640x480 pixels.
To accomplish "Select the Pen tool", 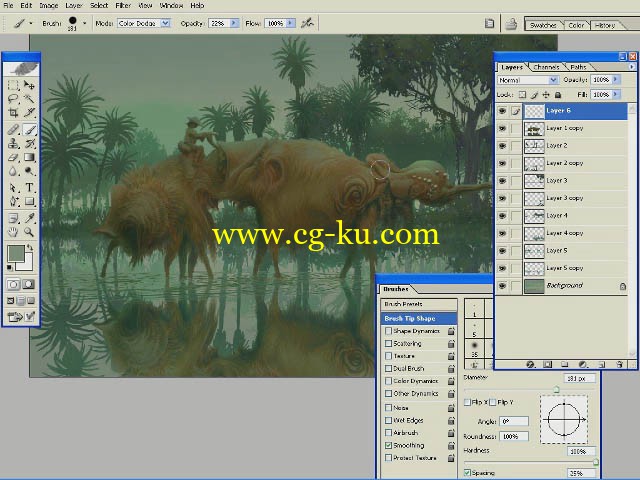I will (13, 201).
